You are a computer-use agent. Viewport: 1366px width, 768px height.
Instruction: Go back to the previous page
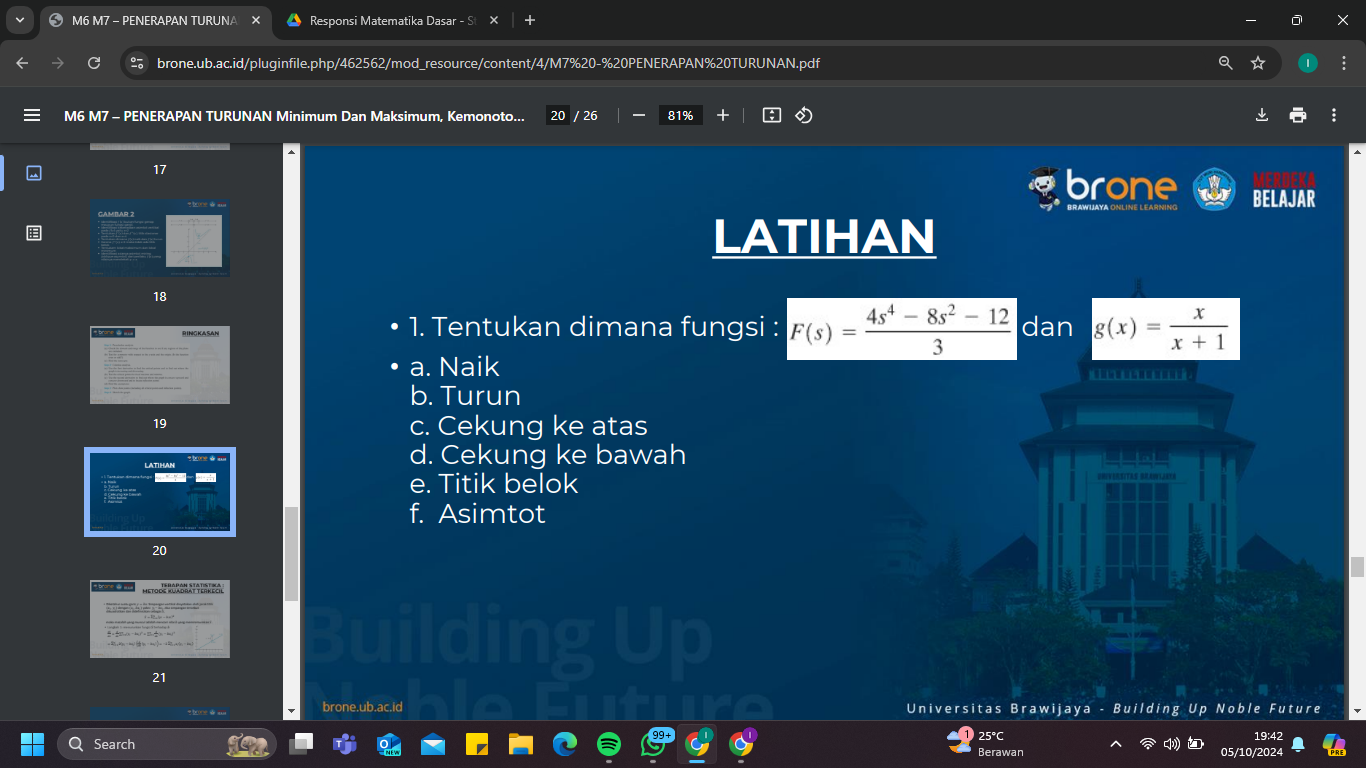[23, 63]
